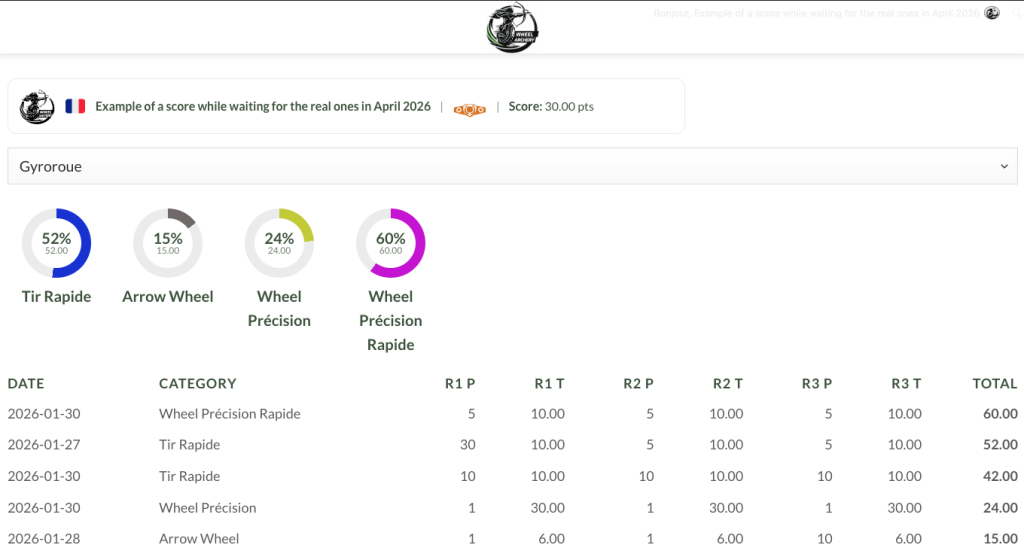Click the R1 T column header

tap(549, 383)
